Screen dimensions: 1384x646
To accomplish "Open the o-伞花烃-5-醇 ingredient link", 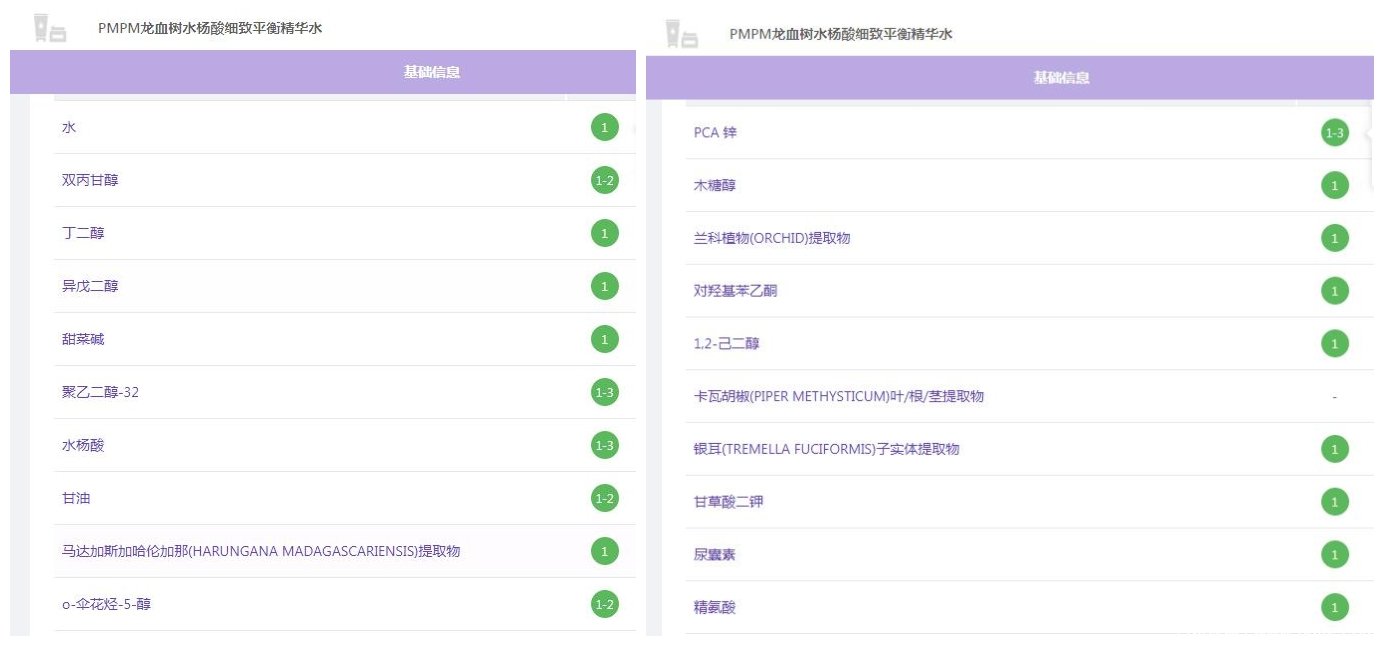I will (x=107, y=604).
